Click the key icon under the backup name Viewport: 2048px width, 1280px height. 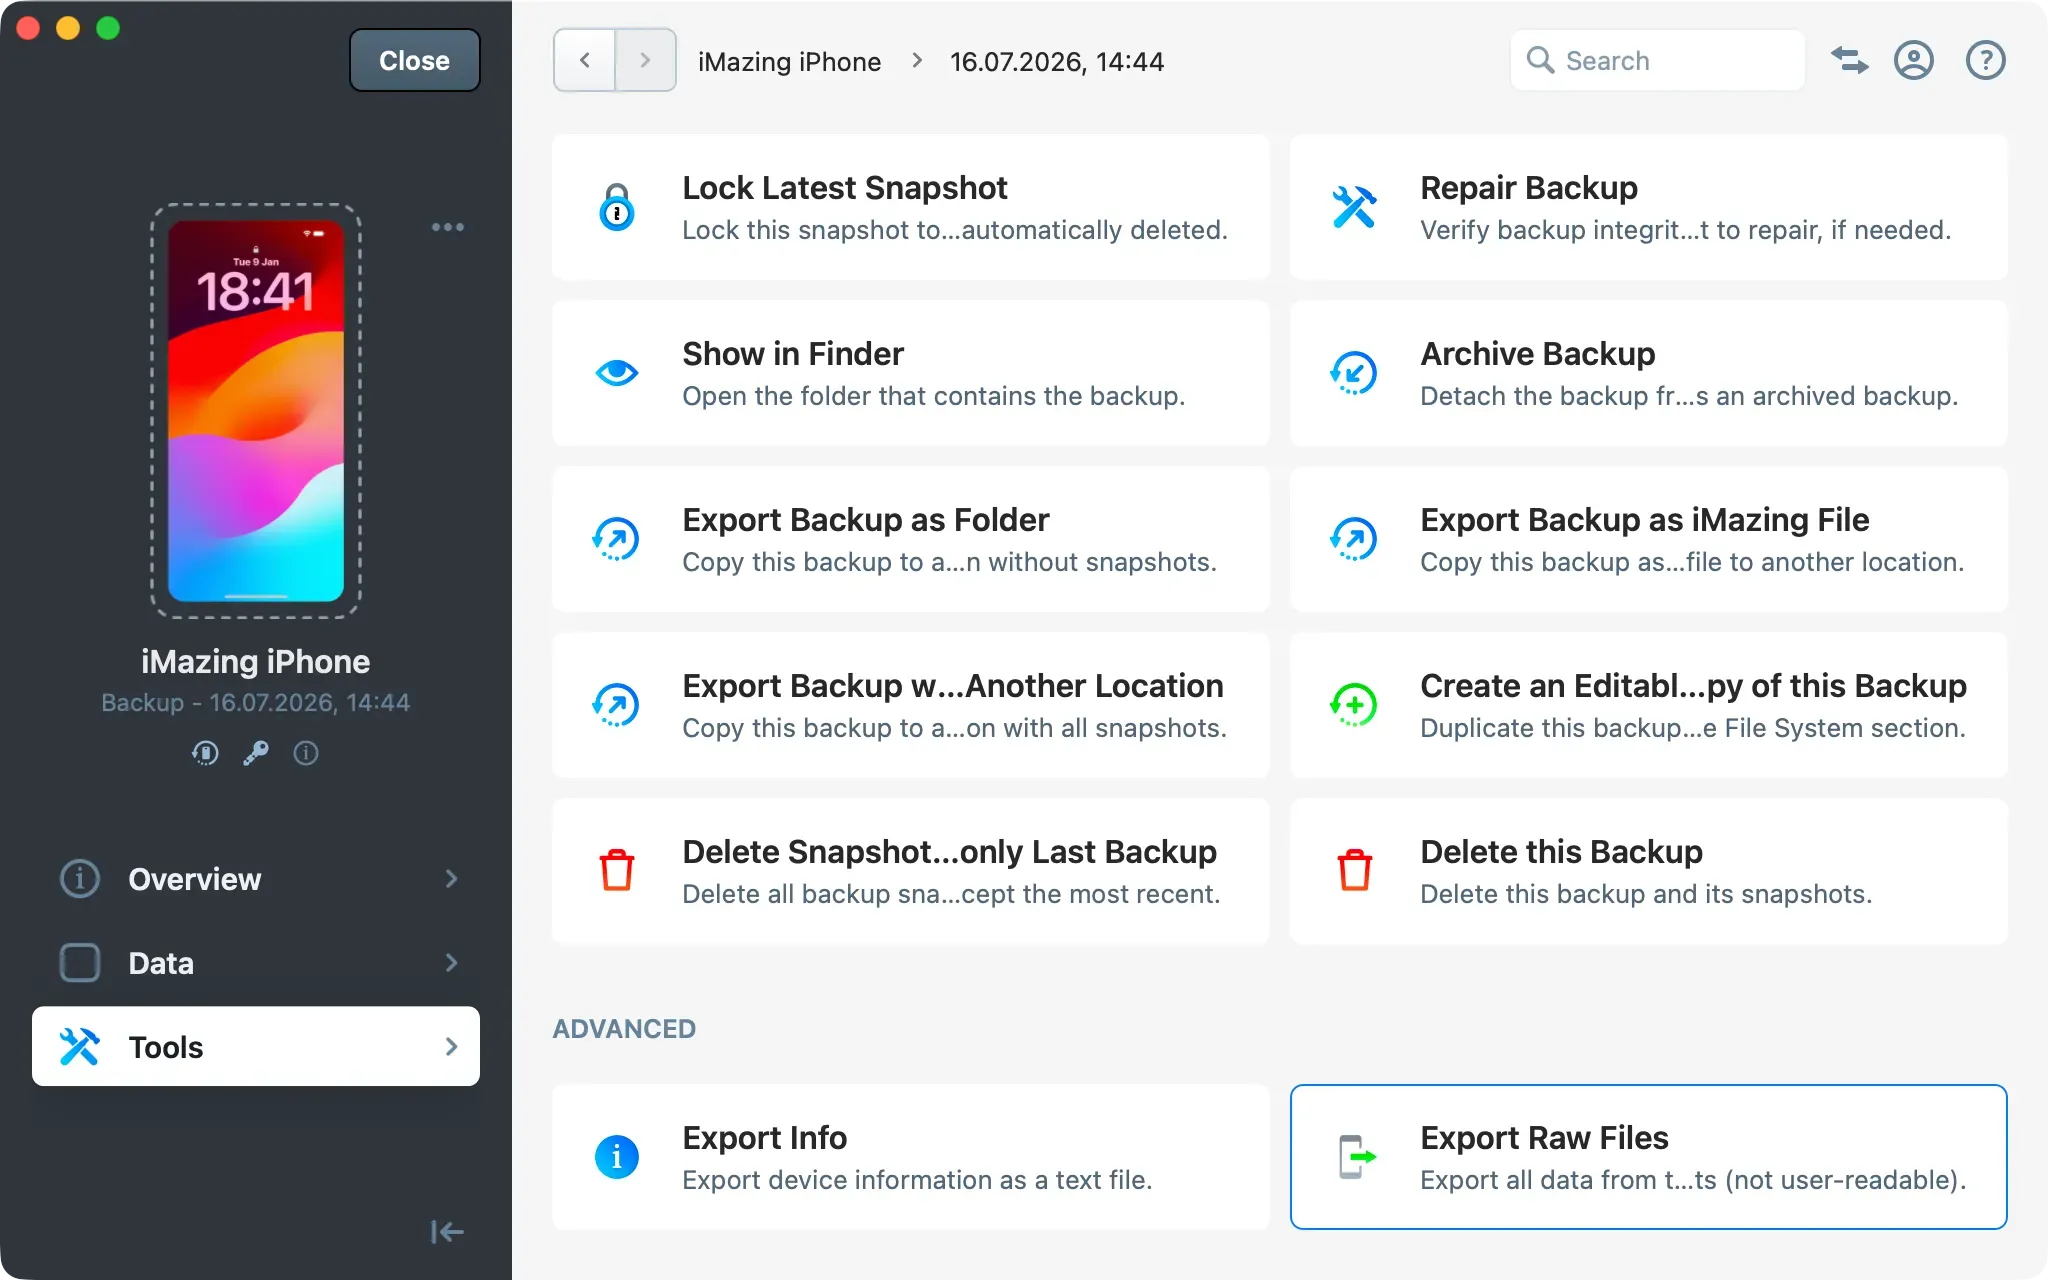click(x=256, y=753)
